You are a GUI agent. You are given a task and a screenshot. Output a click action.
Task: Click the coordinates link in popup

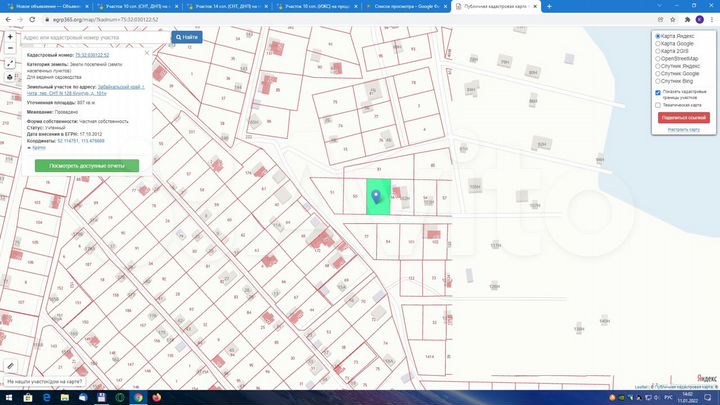coord(81,141)
